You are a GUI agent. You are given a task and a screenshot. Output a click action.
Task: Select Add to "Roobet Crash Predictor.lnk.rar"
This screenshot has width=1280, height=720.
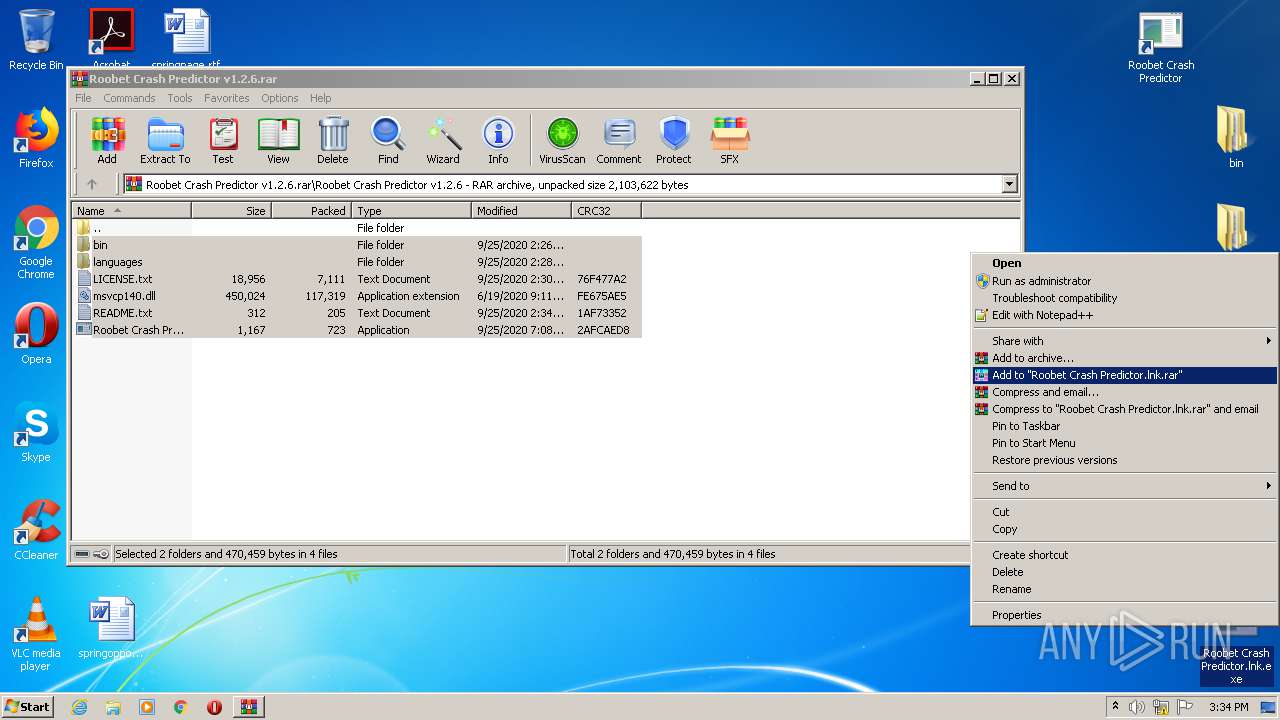pyautogui.click(x=1125, y=375)
